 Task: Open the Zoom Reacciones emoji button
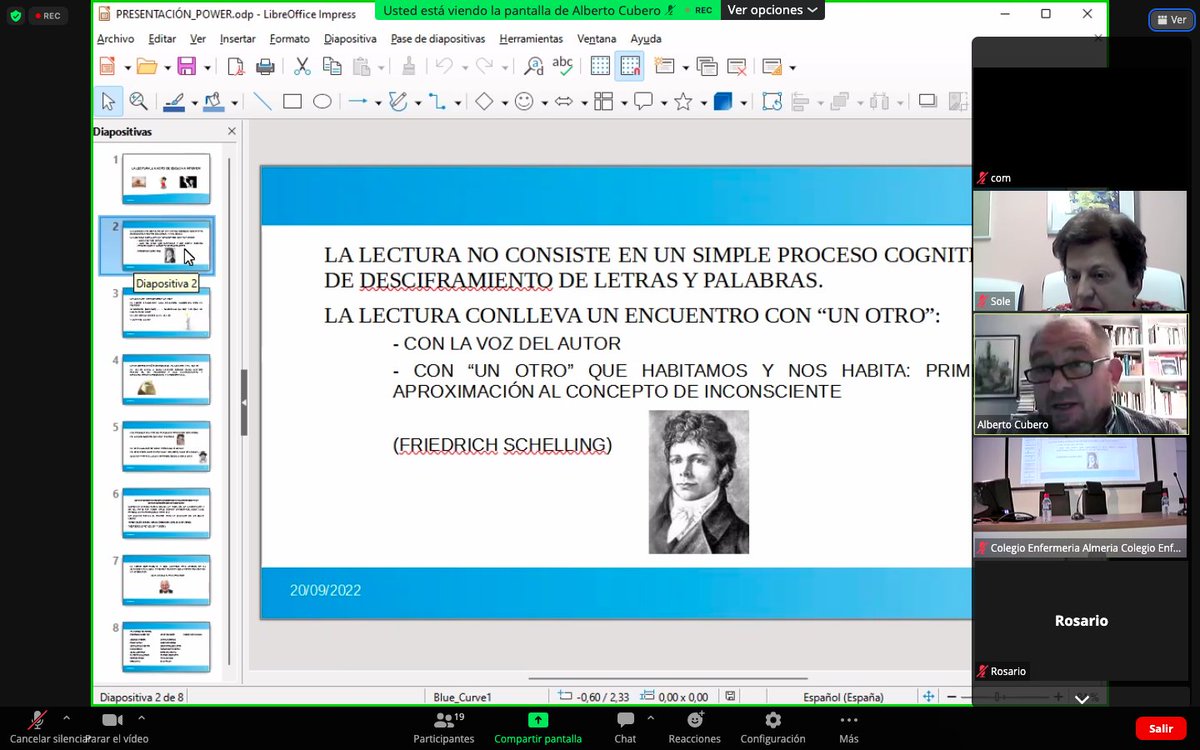coord(695,727)
